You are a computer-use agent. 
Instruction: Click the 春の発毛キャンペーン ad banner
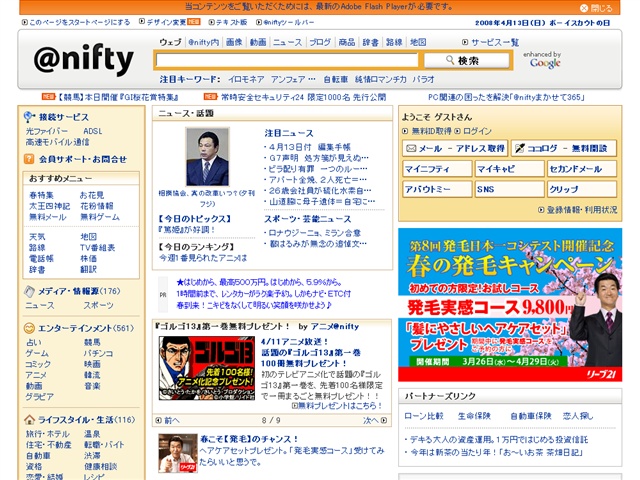coord(510,305)
